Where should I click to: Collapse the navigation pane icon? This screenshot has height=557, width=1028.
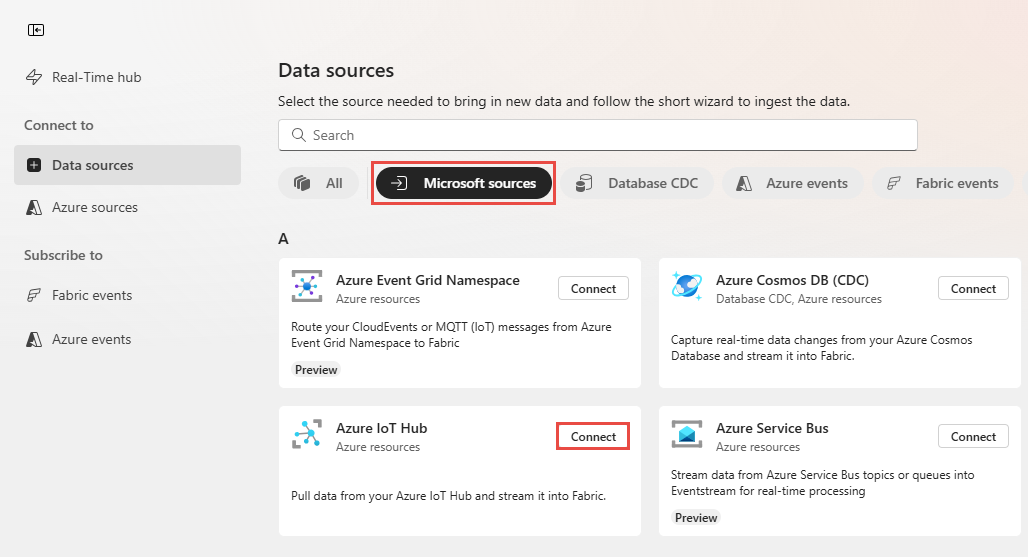36,30
